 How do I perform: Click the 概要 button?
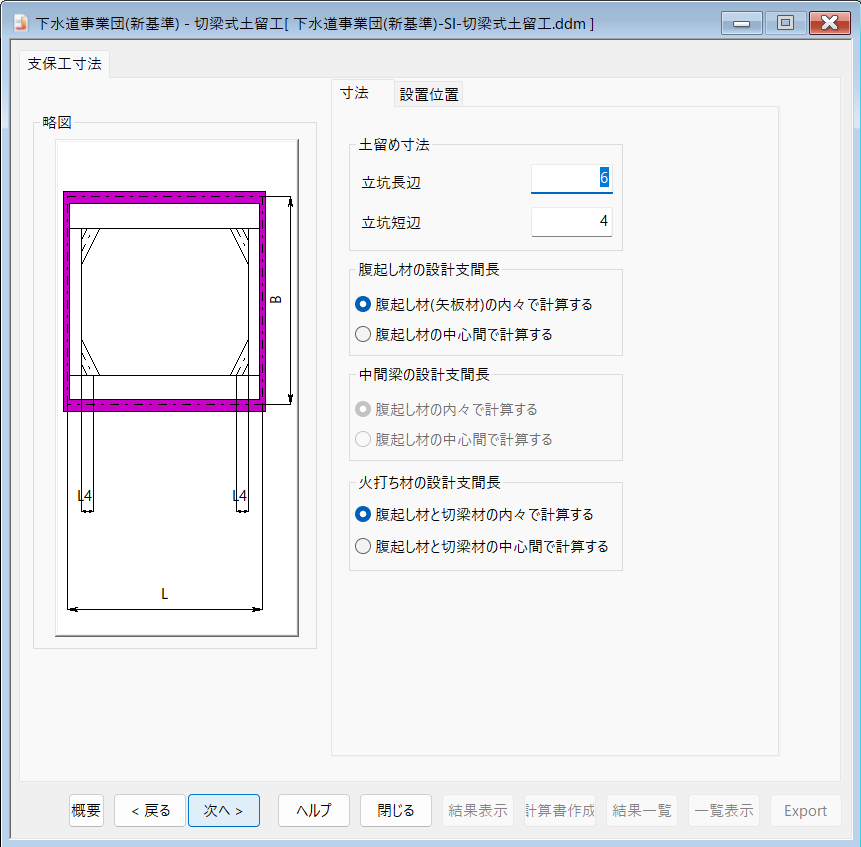pyautogui.click(x=86, y=810)
